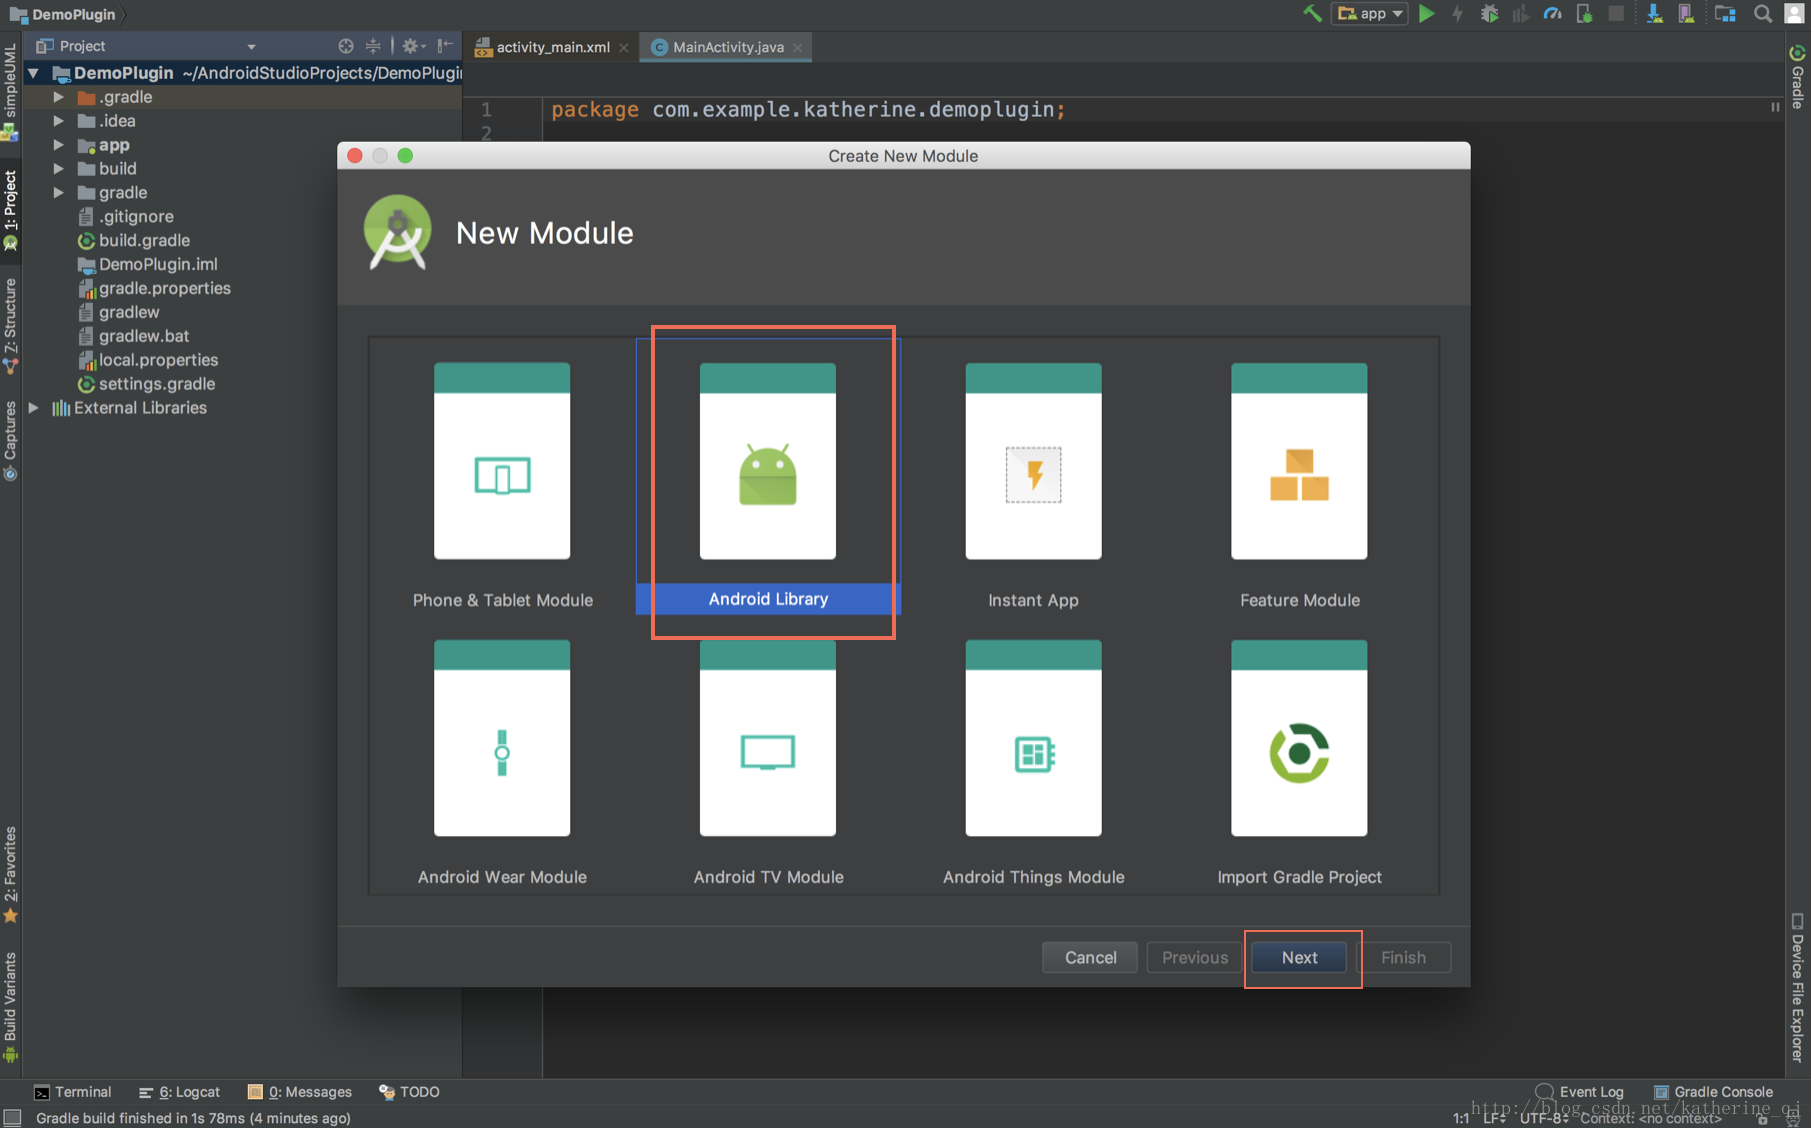This screenshot has height=1128, width=1812.
Task: Open the SDK Manager download icon
Action: click(1655, 14)
